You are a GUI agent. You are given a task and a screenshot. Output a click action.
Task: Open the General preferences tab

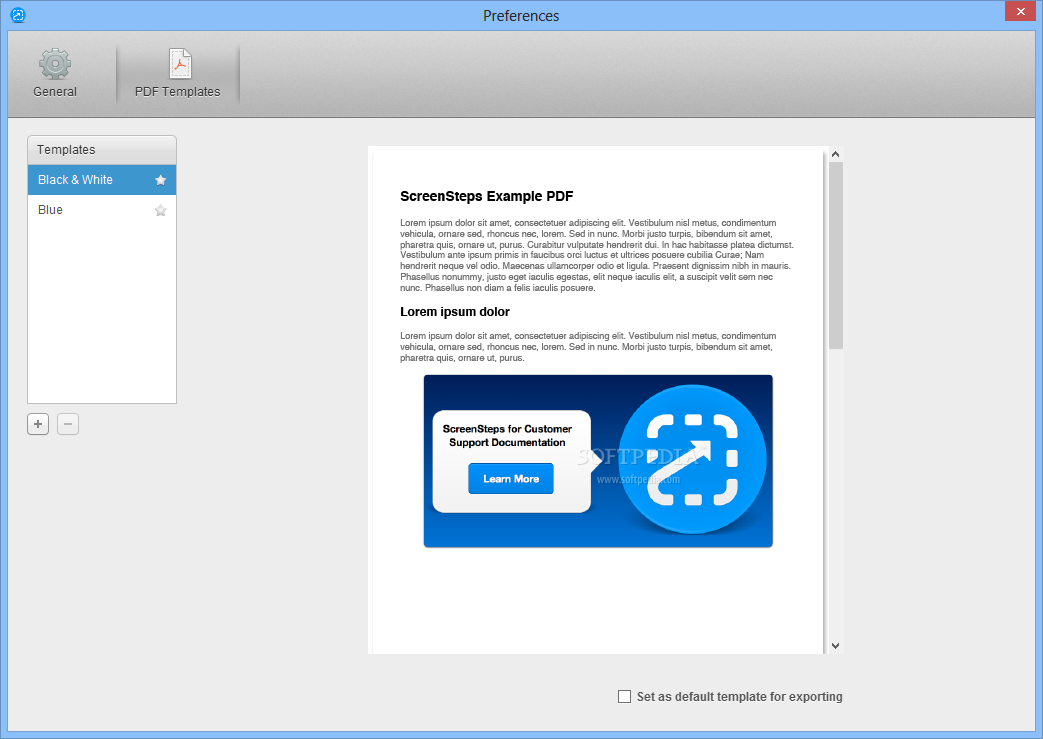55,73
